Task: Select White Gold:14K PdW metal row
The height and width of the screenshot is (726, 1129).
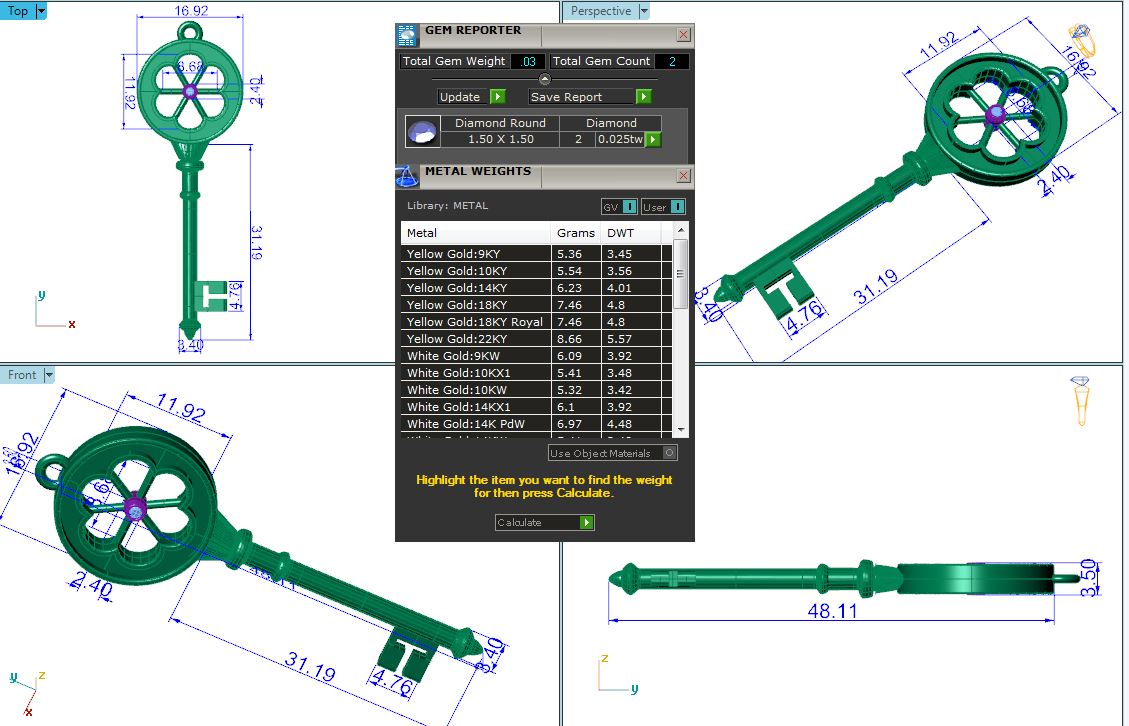Action: [476, 424]
